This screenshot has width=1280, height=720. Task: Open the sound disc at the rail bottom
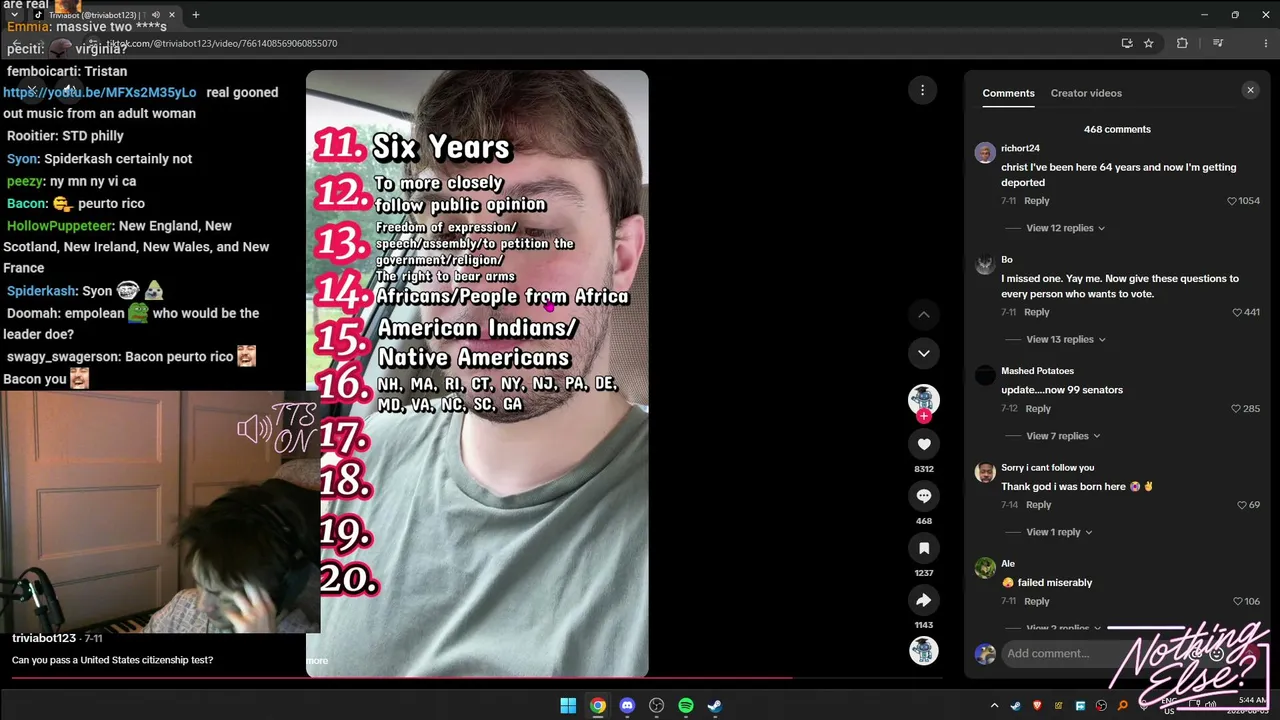(923, 651)
